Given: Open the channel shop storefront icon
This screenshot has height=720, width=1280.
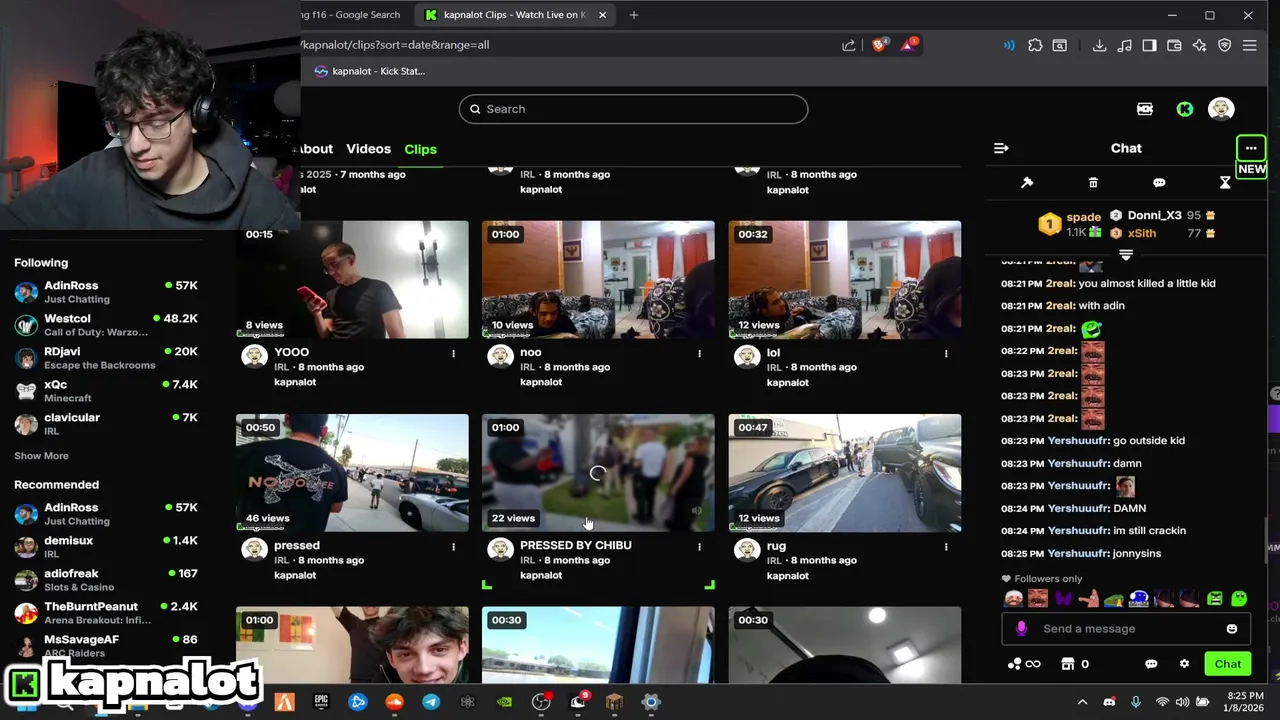Looking at the screenshot, I should point(1067,664).
